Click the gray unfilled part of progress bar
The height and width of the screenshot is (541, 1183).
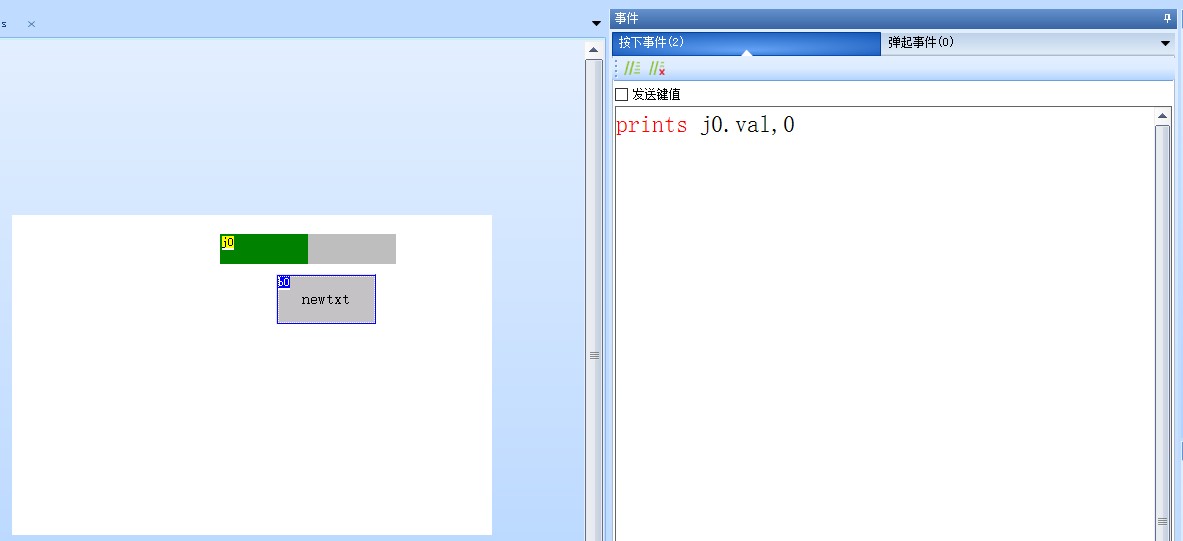tap(352, 249)
